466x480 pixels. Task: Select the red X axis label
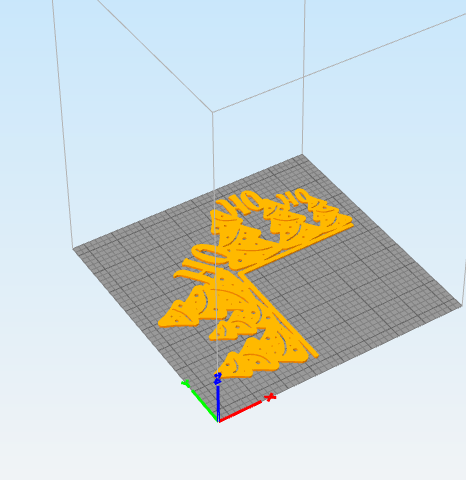[x=270, y=397]
